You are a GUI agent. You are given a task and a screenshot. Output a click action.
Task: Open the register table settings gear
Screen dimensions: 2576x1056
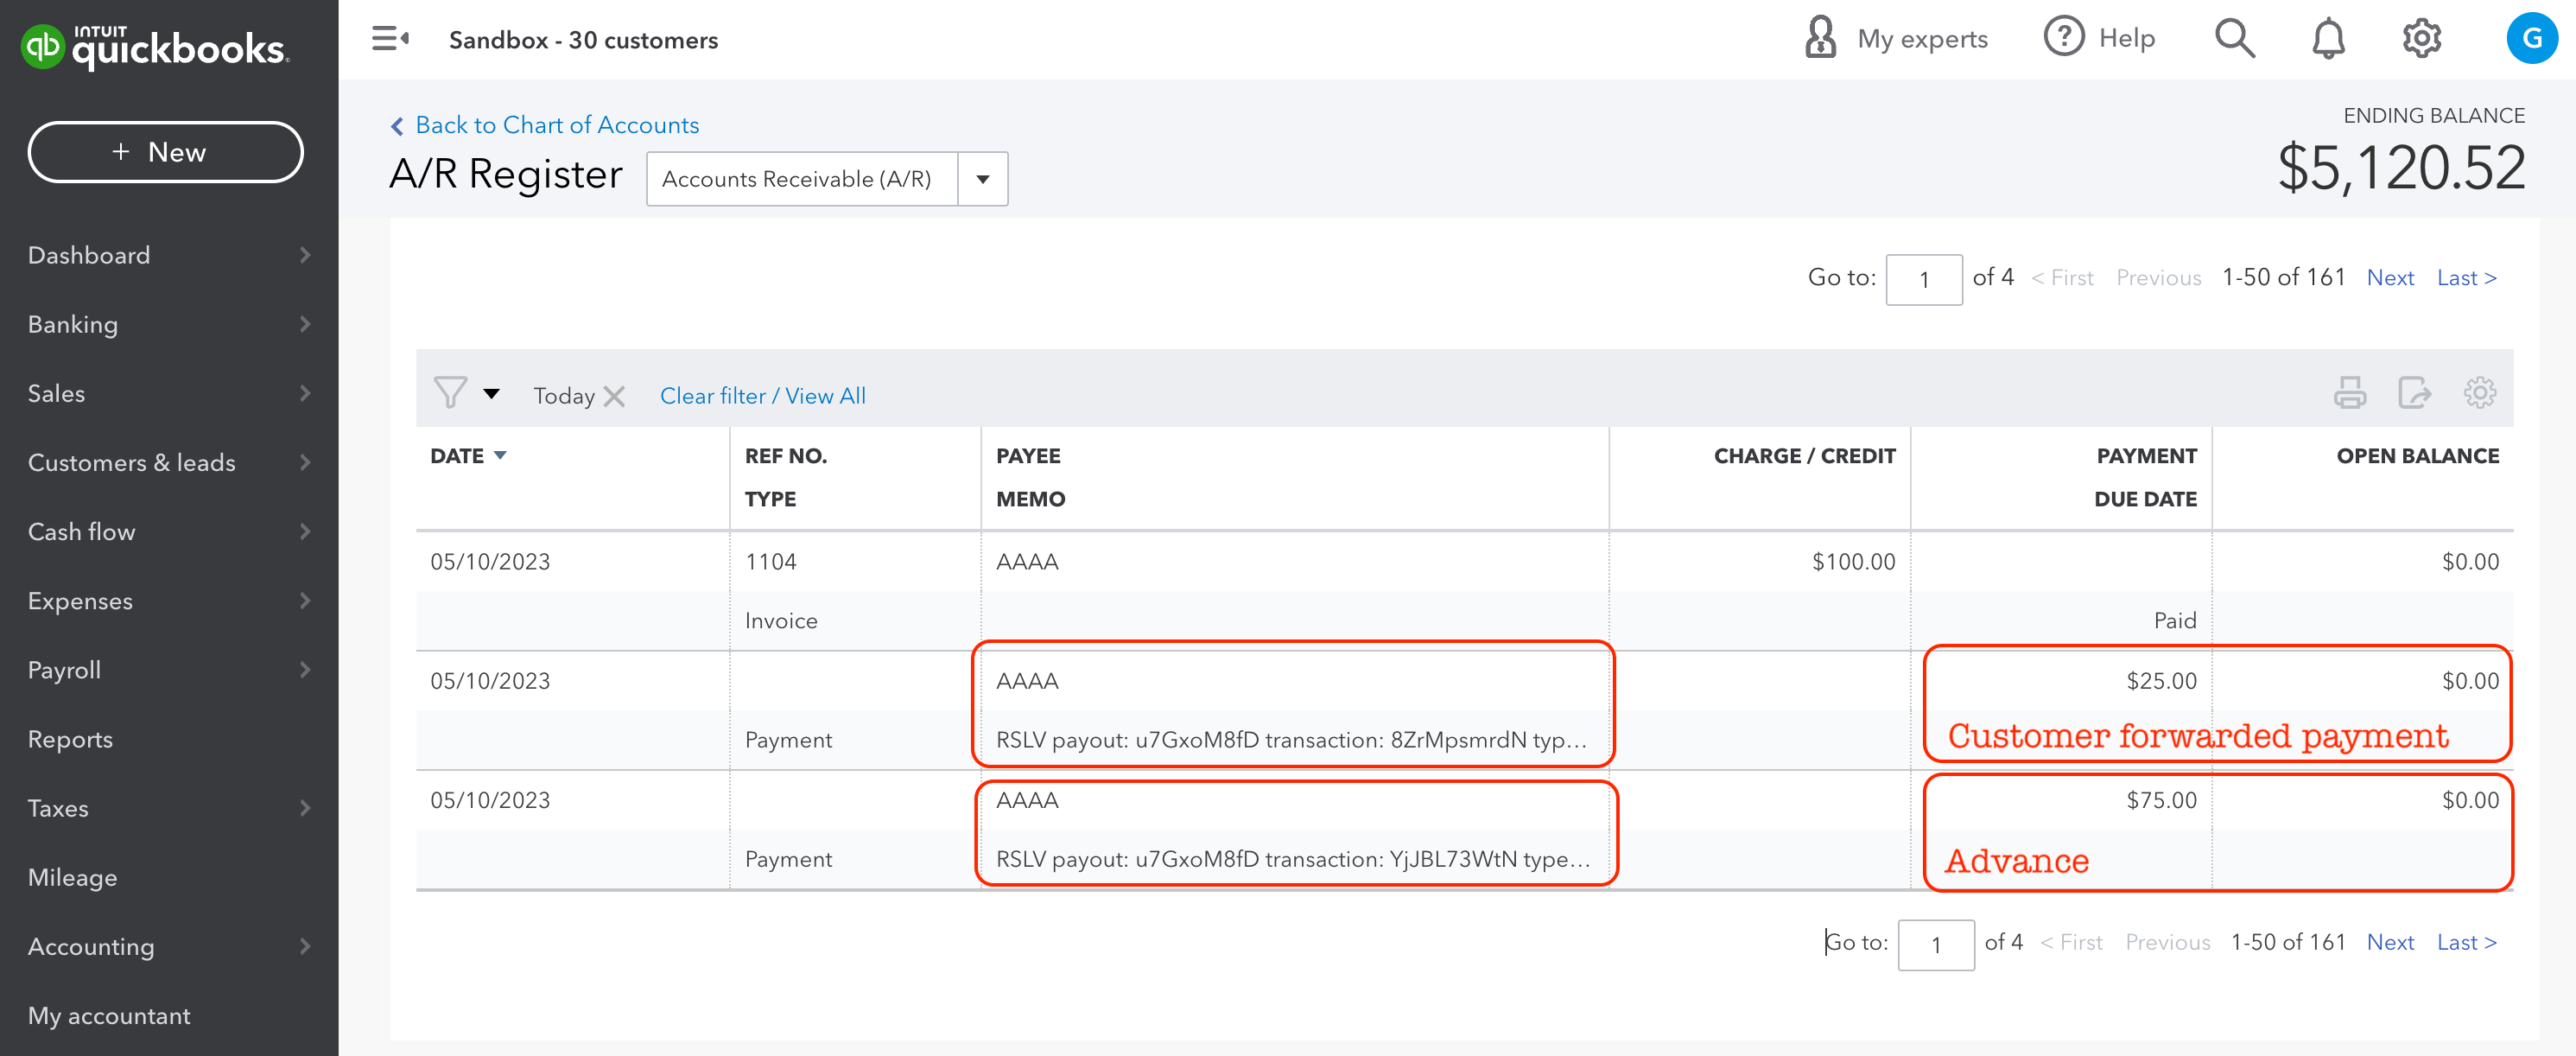point(2479,393)
